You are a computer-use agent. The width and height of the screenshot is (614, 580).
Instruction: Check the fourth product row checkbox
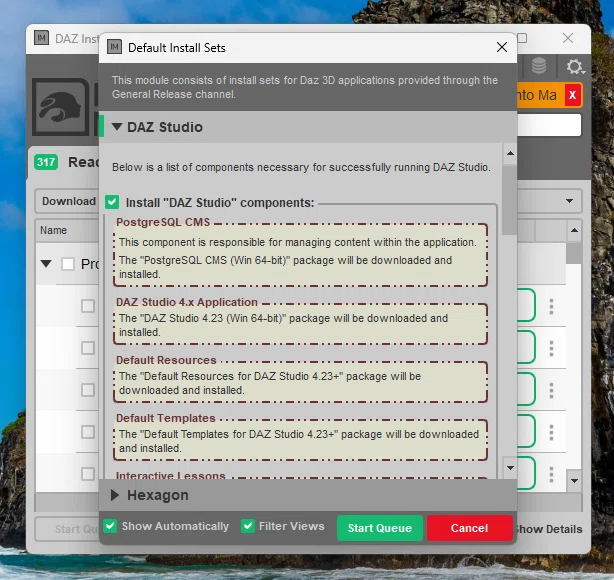tap(88, 432)
